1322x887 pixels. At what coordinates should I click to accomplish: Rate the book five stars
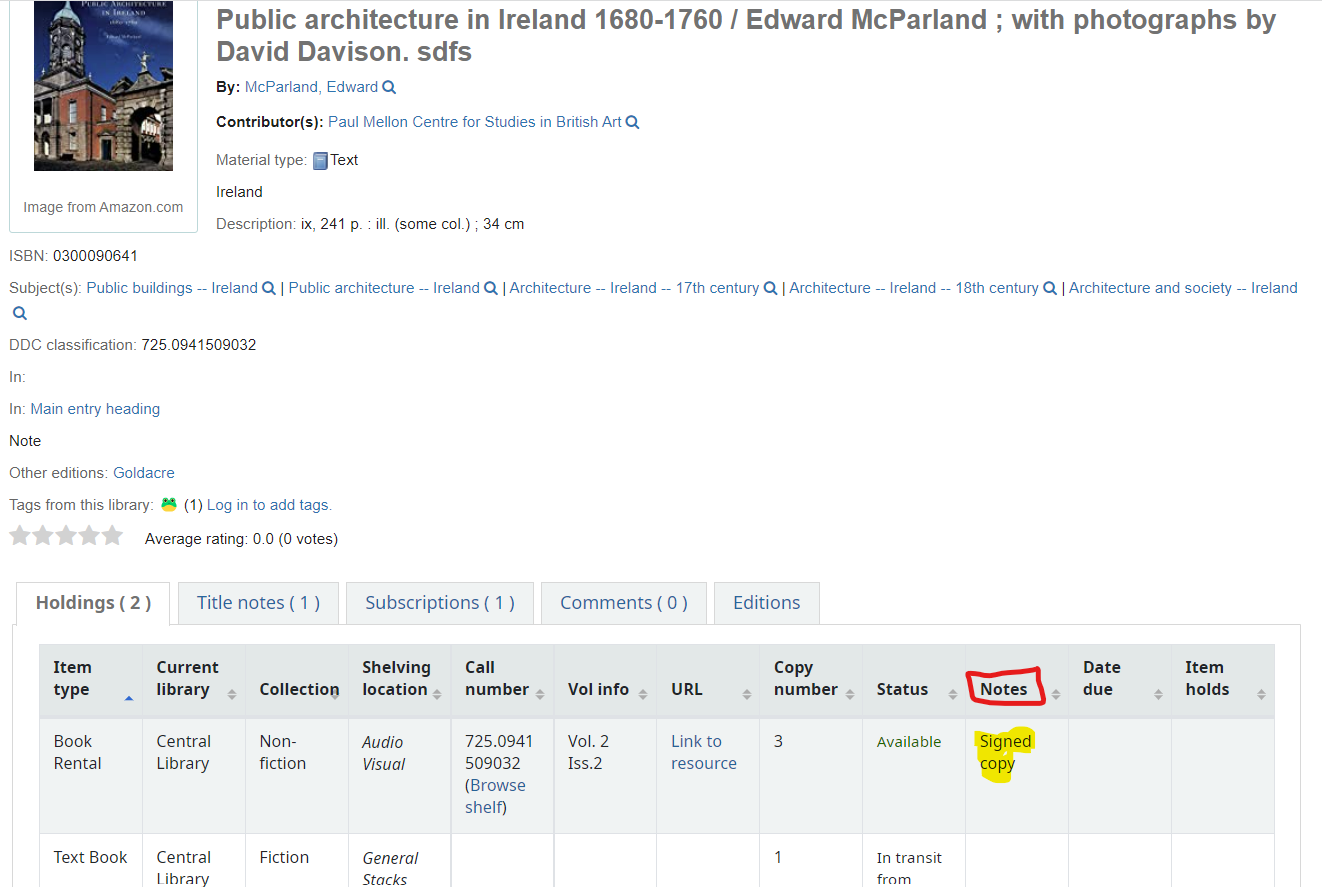coord(112,536)
